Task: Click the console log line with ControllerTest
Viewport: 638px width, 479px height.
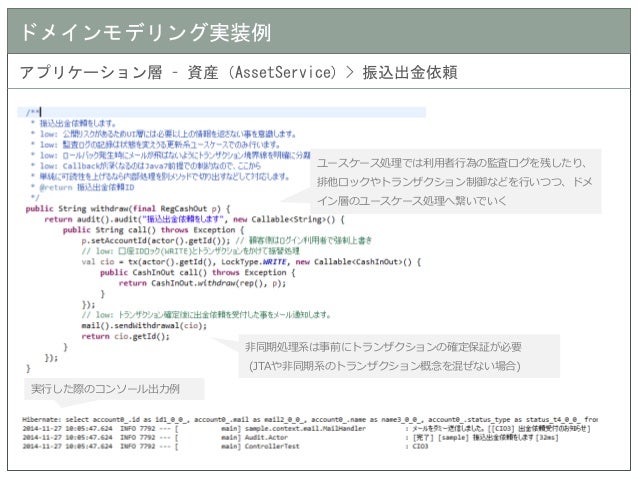Action: [x=225, y=446]
